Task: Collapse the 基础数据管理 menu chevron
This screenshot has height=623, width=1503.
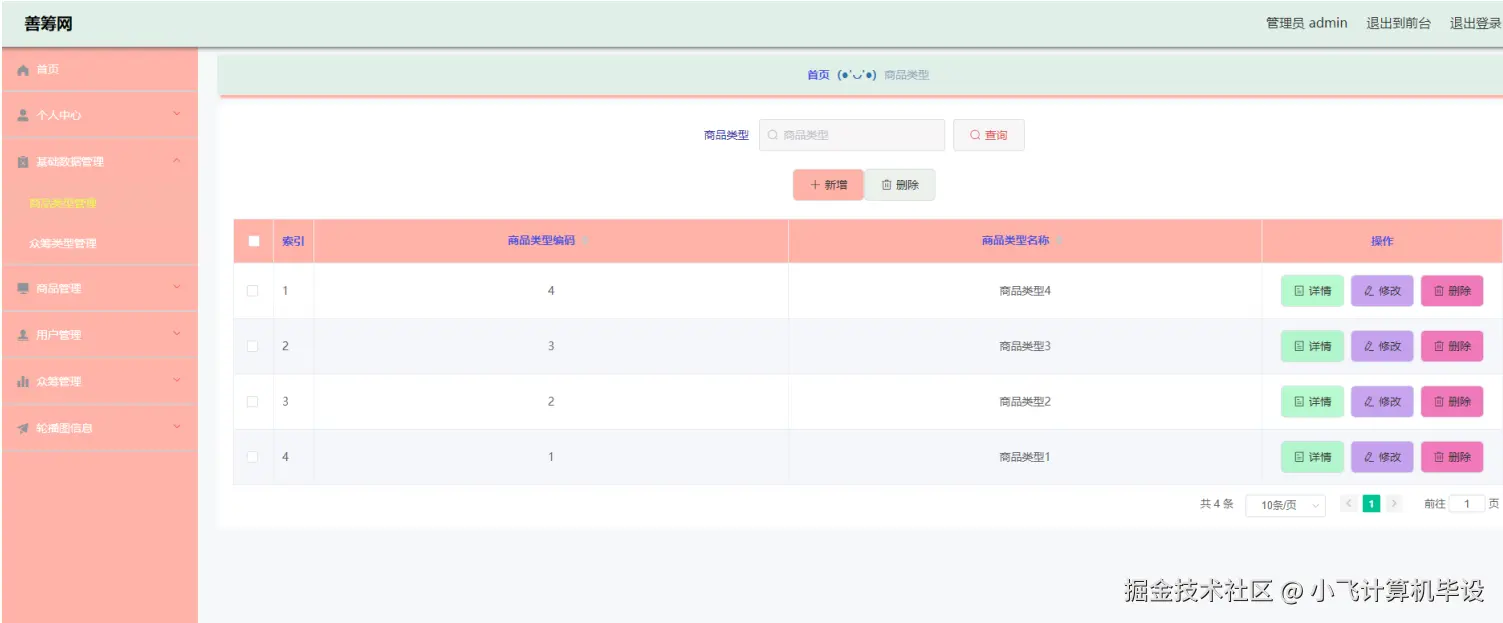Action: 177,161
